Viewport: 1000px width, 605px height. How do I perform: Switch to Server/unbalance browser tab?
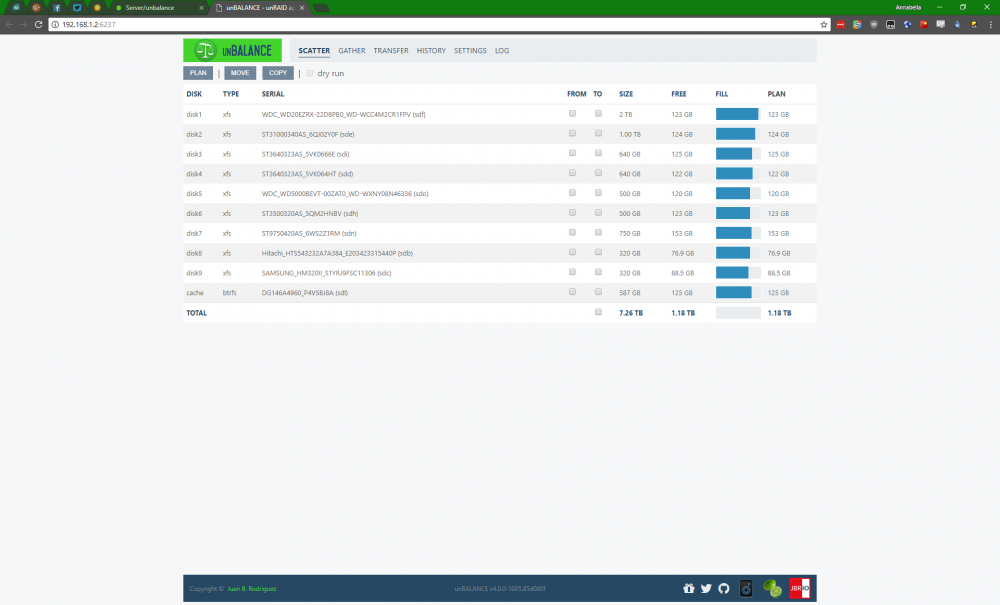(x=158, y=8)
